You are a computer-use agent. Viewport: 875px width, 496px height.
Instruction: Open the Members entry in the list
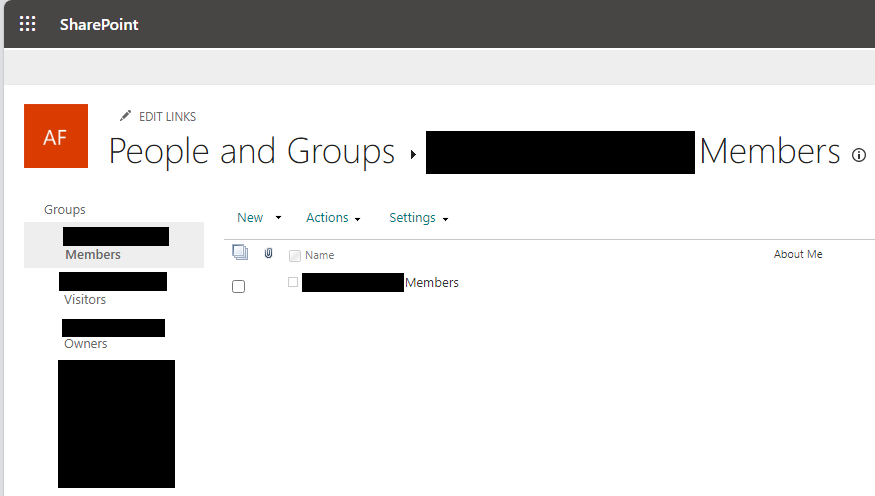[x=431, y=283]
